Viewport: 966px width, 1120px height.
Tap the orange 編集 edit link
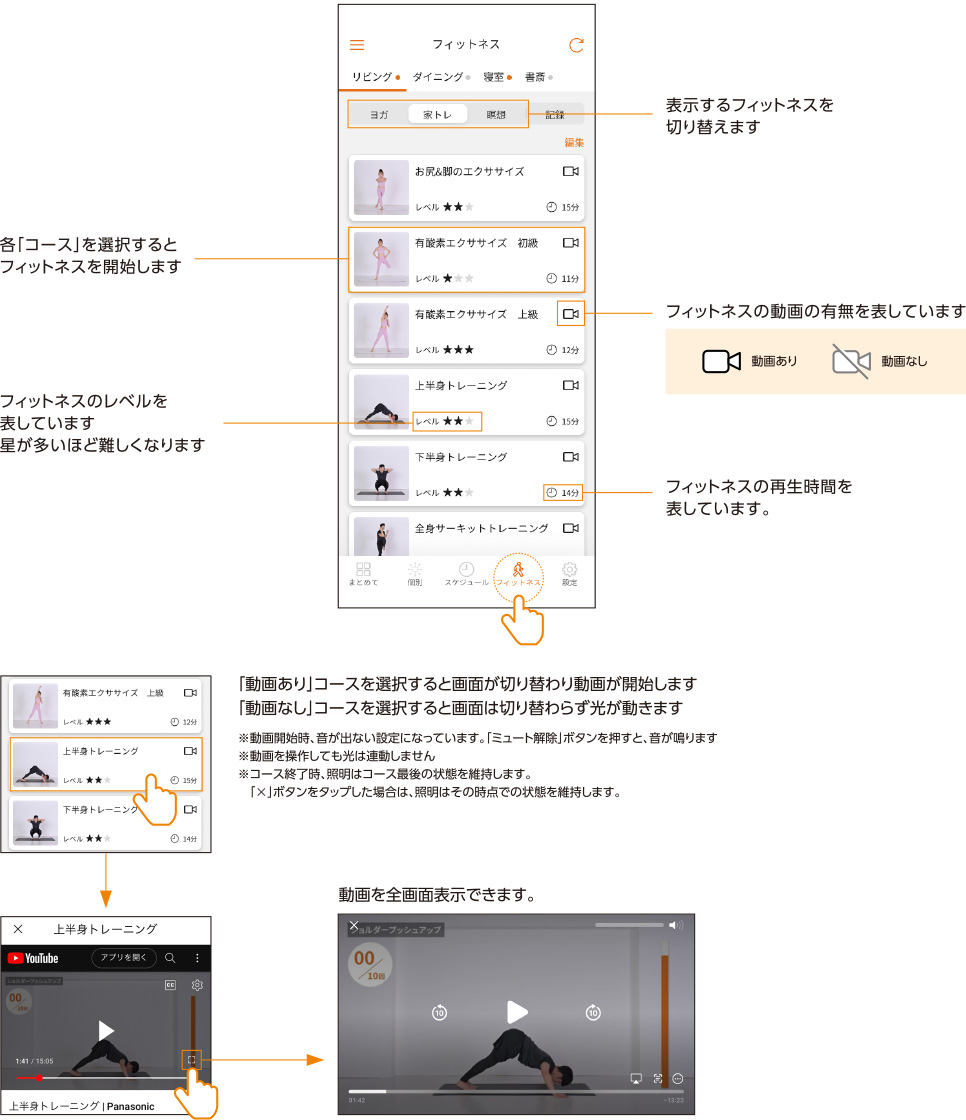pyautogui.click(x=574, y=142)
